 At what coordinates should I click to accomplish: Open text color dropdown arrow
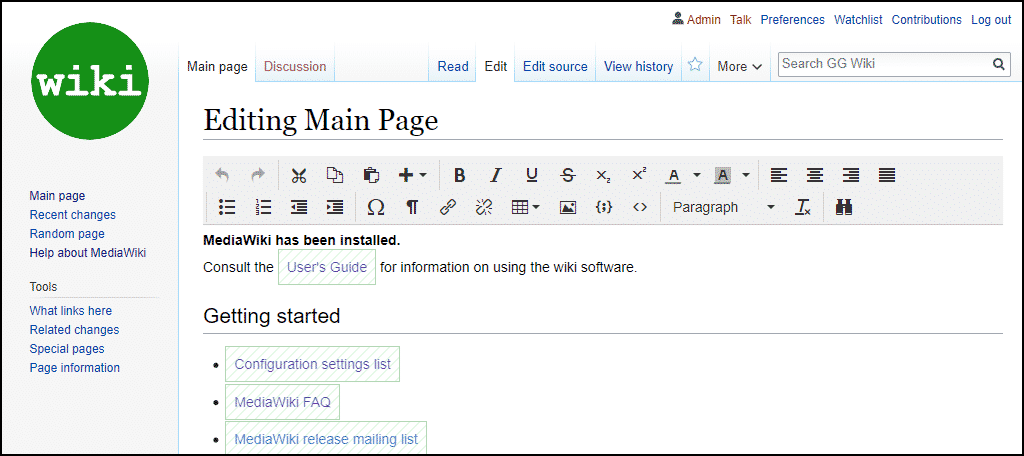(x=697, y=175)
